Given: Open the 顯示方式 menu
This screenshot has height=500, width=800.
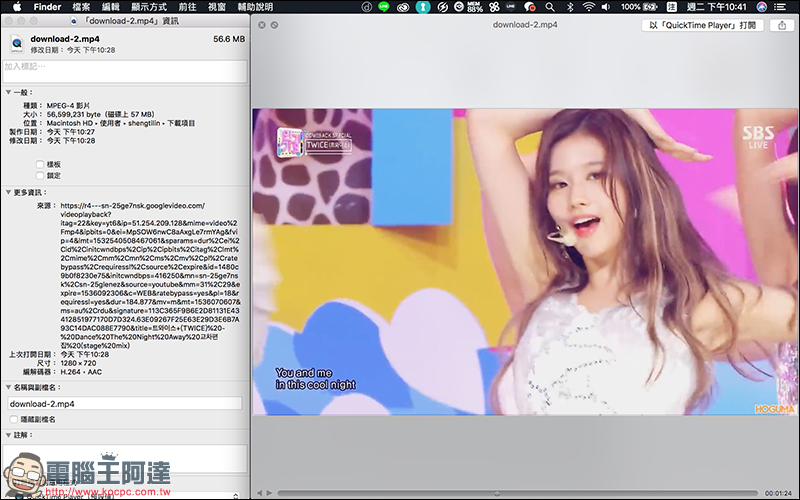Looking at the screenshot, I should pyautogui.click(x=148, y=7).
